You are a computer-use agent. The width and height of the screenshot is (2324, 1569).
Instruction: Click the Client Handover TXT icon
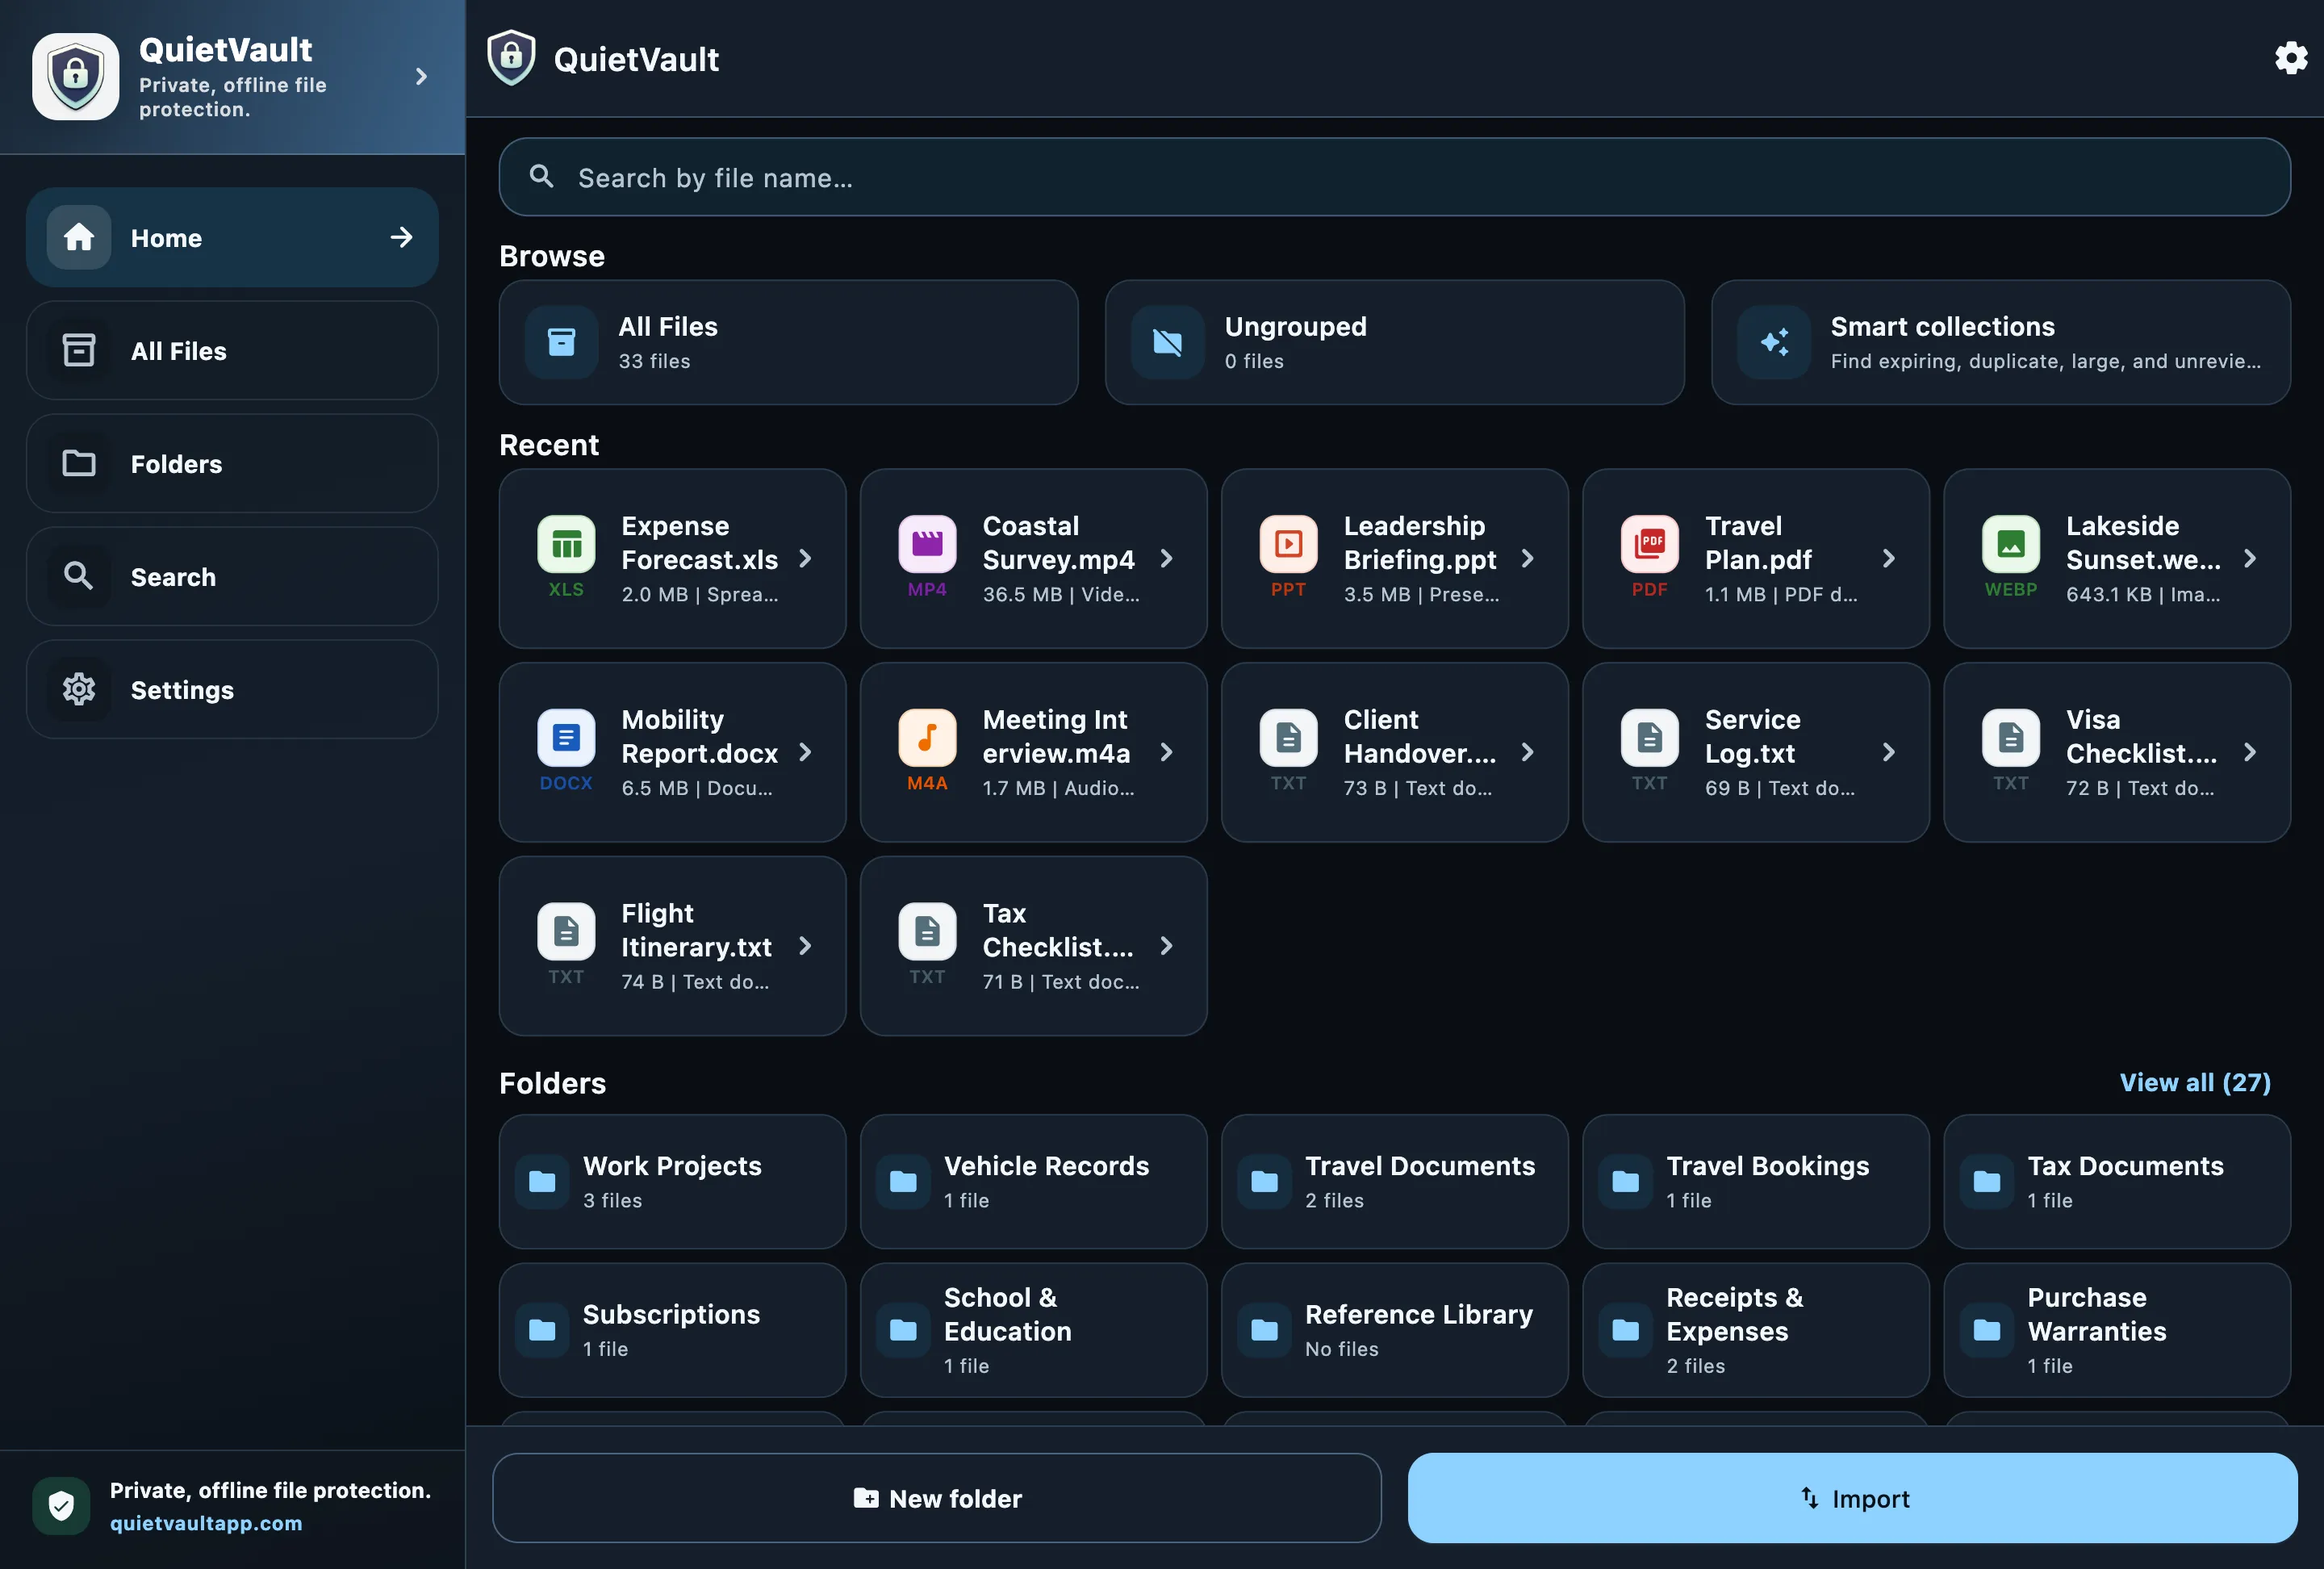point(1288,738)
